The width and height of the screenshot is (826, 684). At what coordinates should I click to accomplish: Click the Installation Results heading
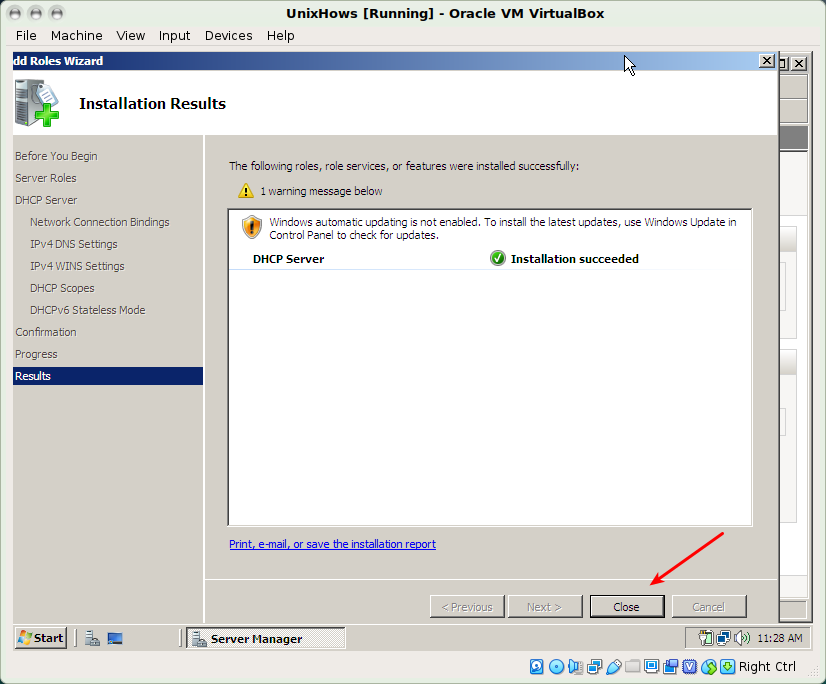pyautogui.click(x=153, y=103)
